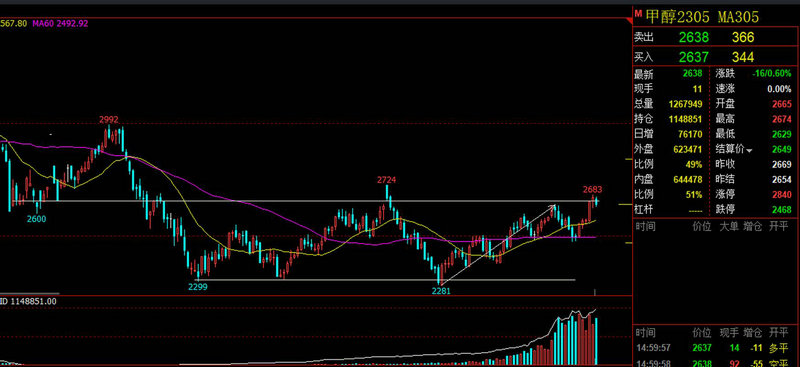
Task: Click the 比例 value 49%
Action: pos(694,164)
